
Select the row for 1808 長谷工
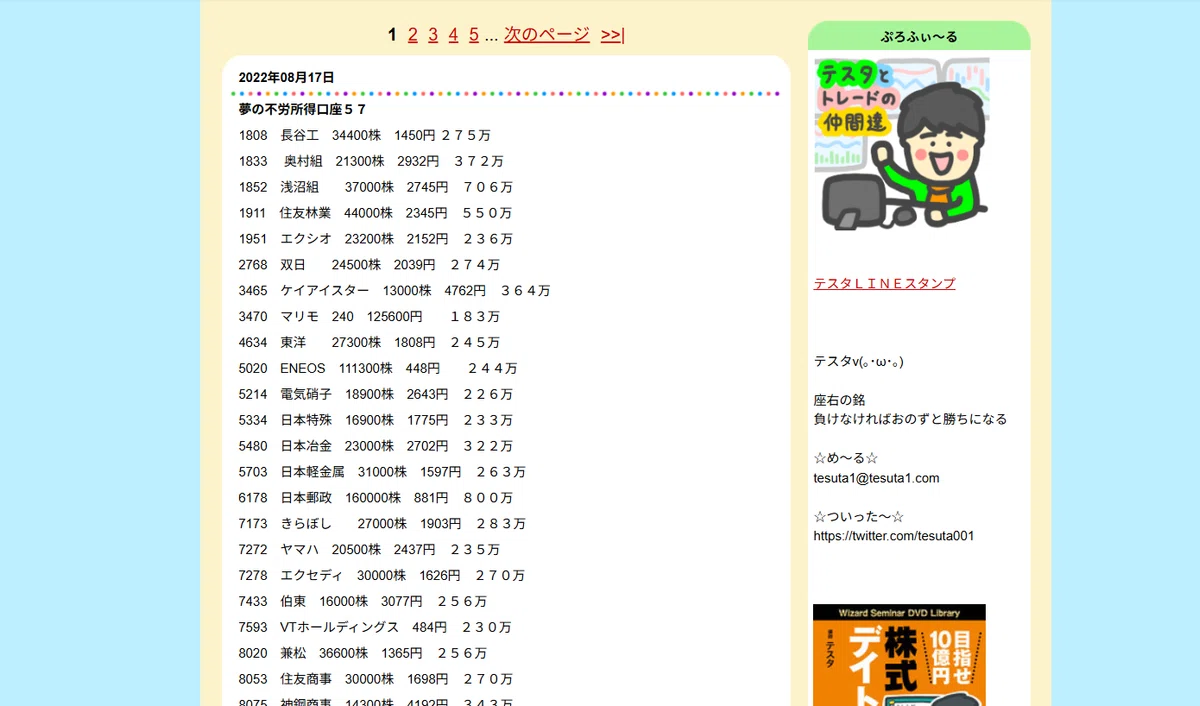[364, 135]
